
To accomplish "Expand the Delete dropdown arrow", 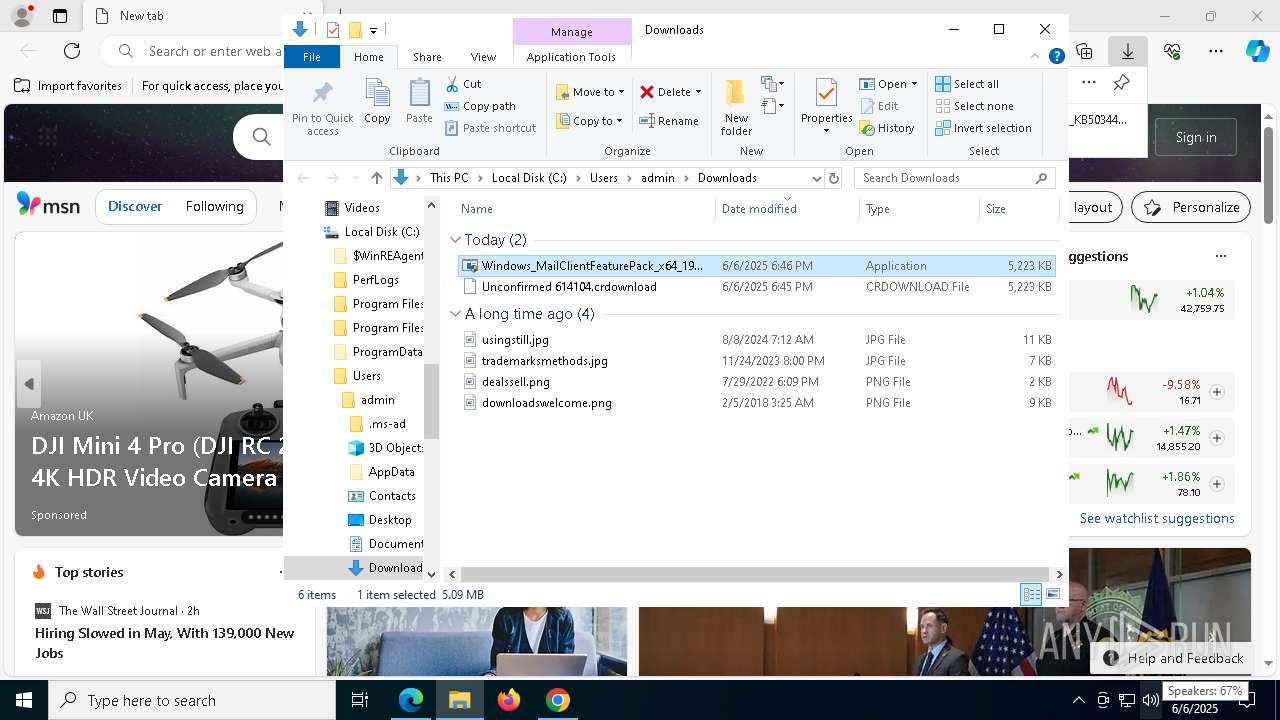I will pos(698,92).
